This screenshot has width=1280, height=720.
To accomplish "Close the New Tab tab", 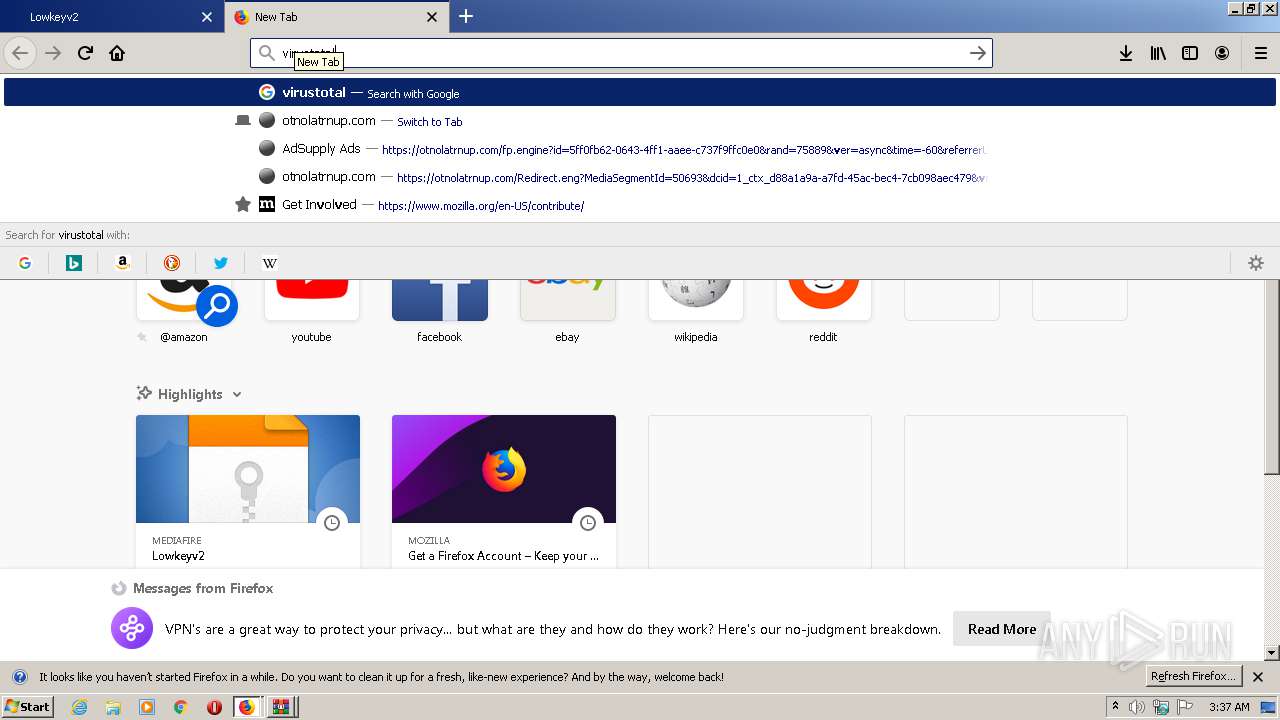I will tap(432, 17).
